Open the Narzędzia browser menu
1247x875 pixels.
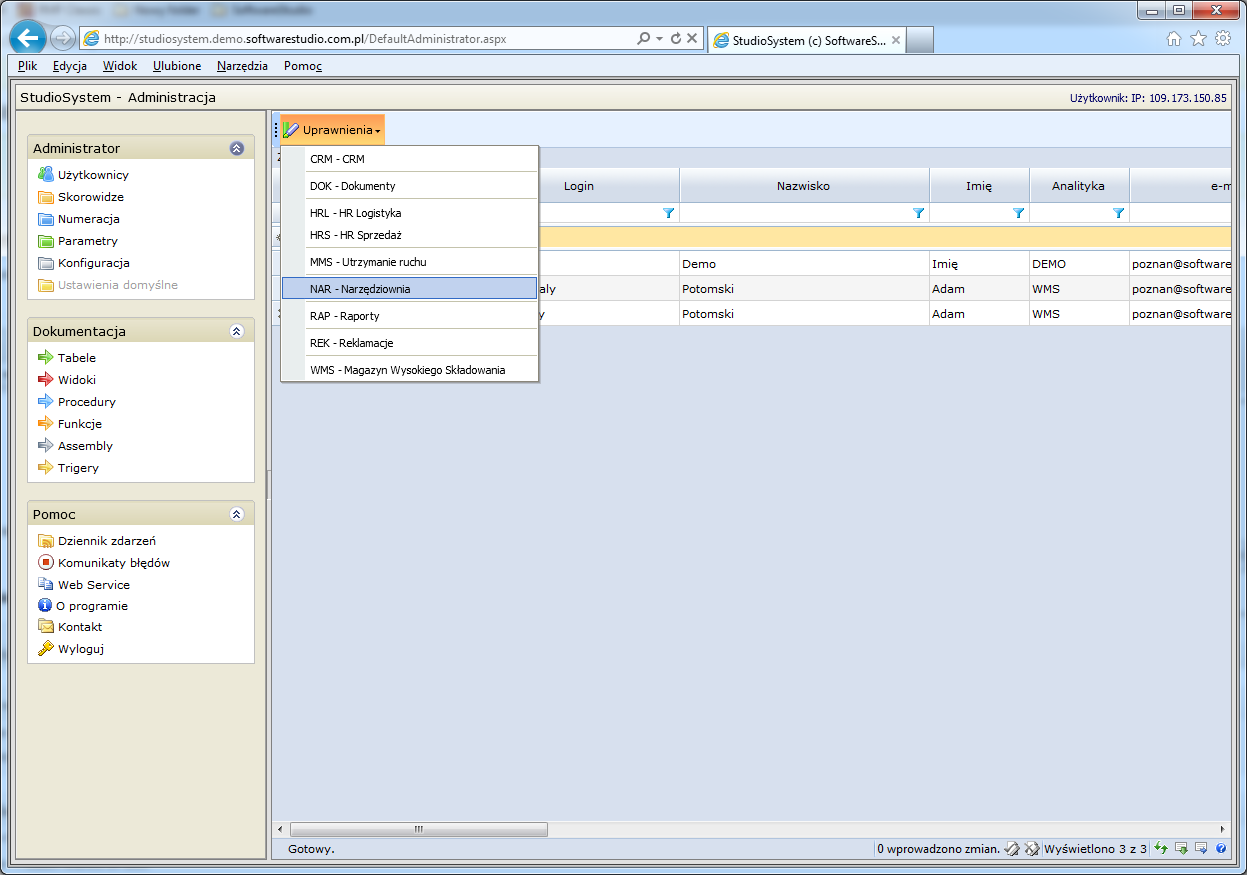242,66
